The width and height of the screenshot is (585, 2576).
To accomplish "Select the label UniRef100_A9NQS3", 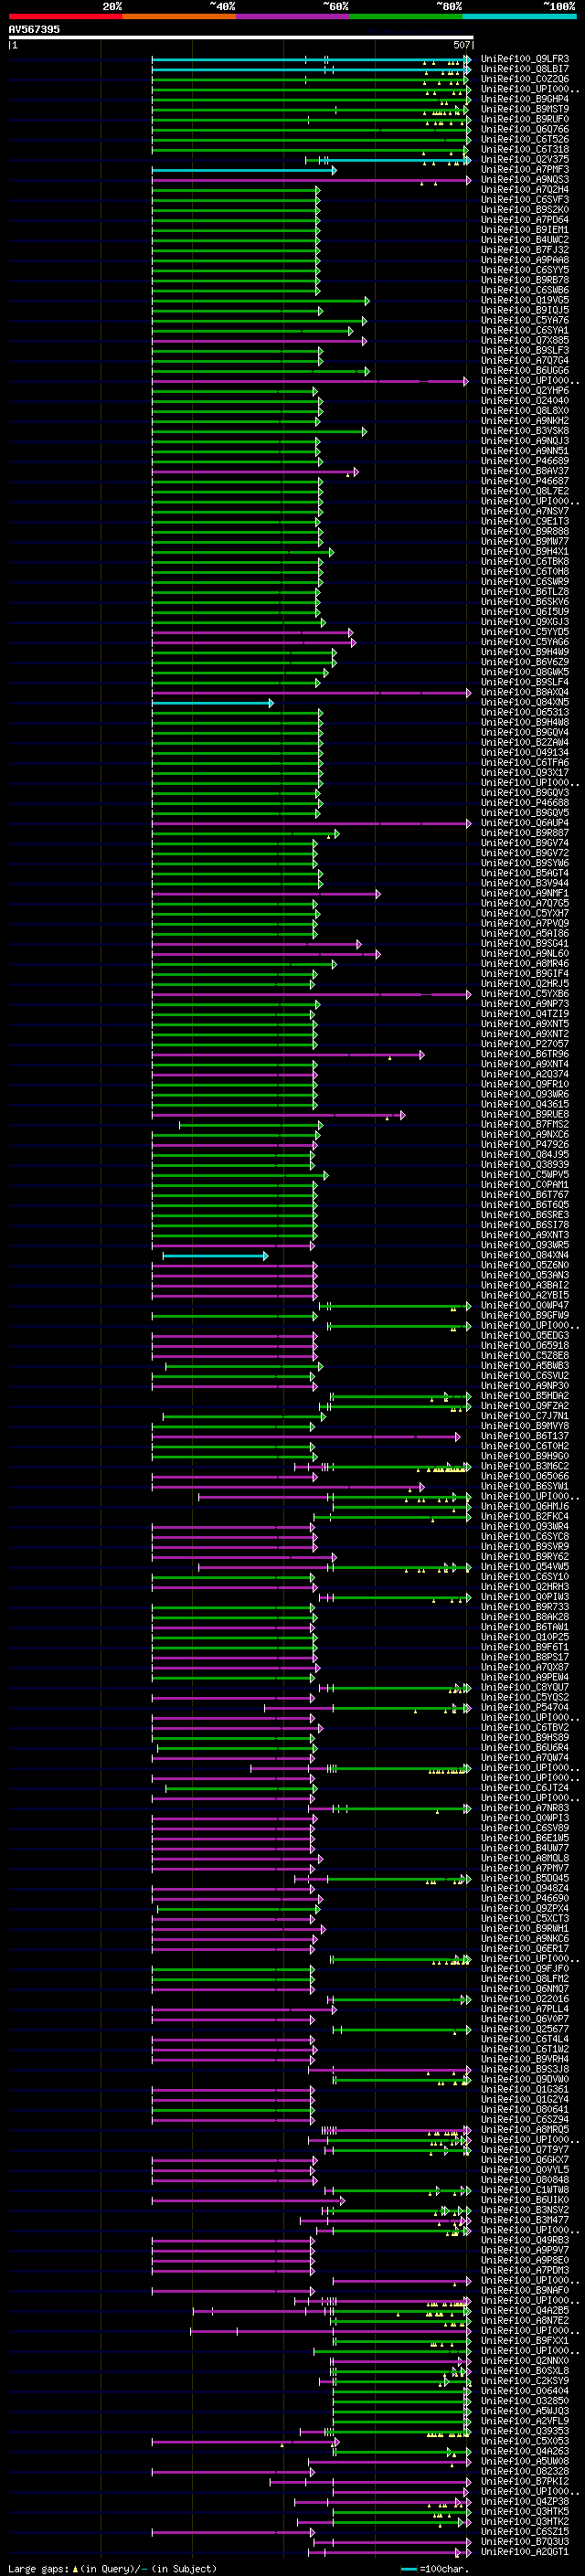I will (525, 180).
